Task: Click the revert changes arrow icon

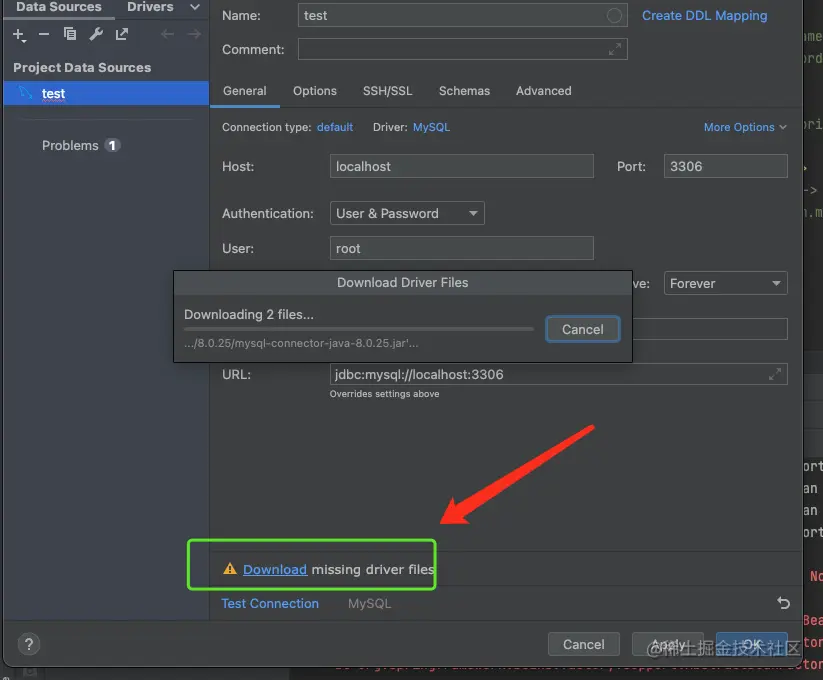Action: (783, 603)
